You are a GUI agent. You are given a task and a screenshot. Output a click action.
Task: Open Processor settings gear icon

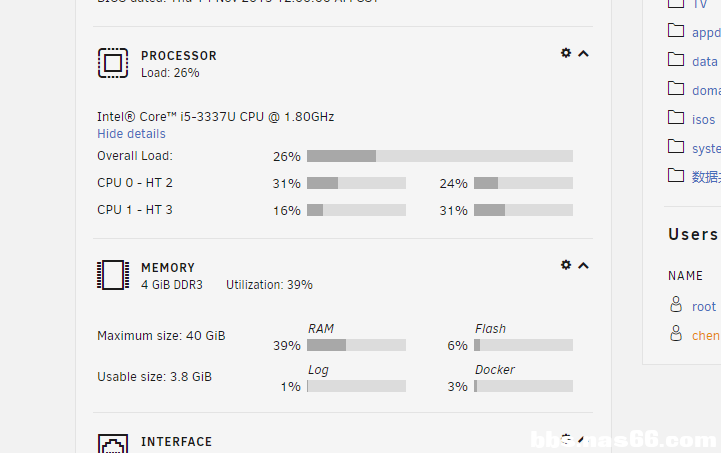click(566, 53)
